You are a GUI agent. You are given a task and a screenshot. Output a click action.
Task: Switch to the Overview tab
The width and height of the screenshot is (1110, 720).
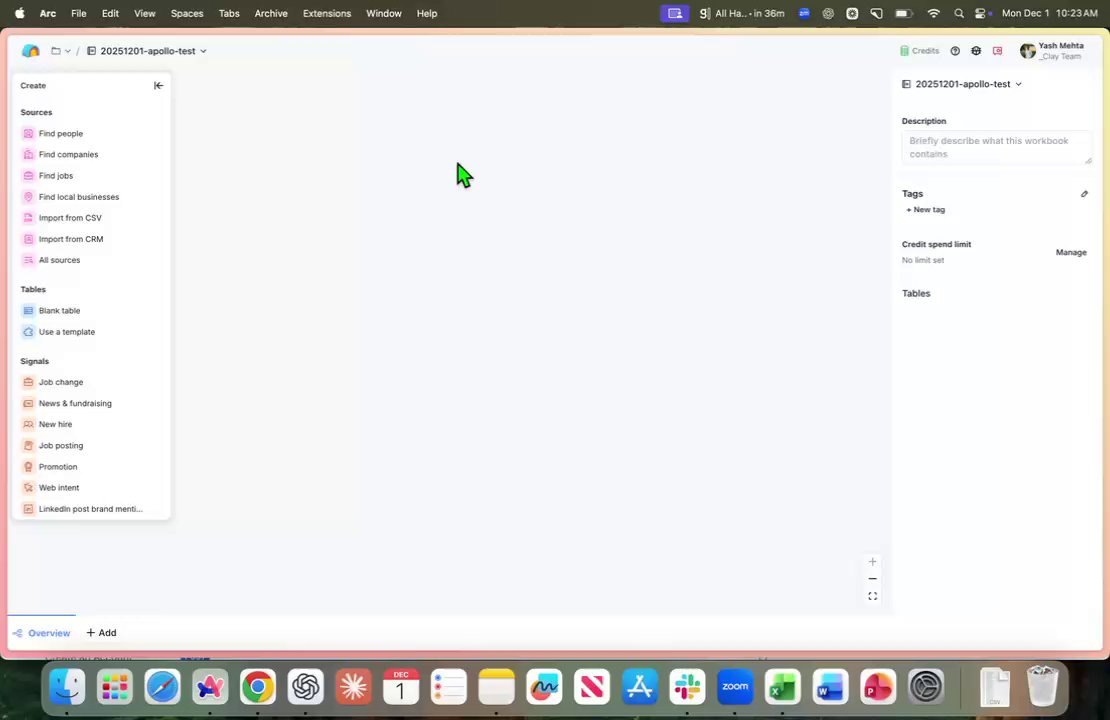coord(42,633)
